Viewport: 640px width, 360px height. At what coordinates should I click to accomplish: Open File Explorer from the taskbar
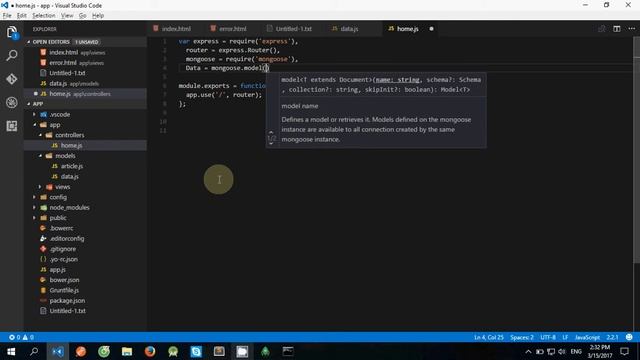coord(127,351)
